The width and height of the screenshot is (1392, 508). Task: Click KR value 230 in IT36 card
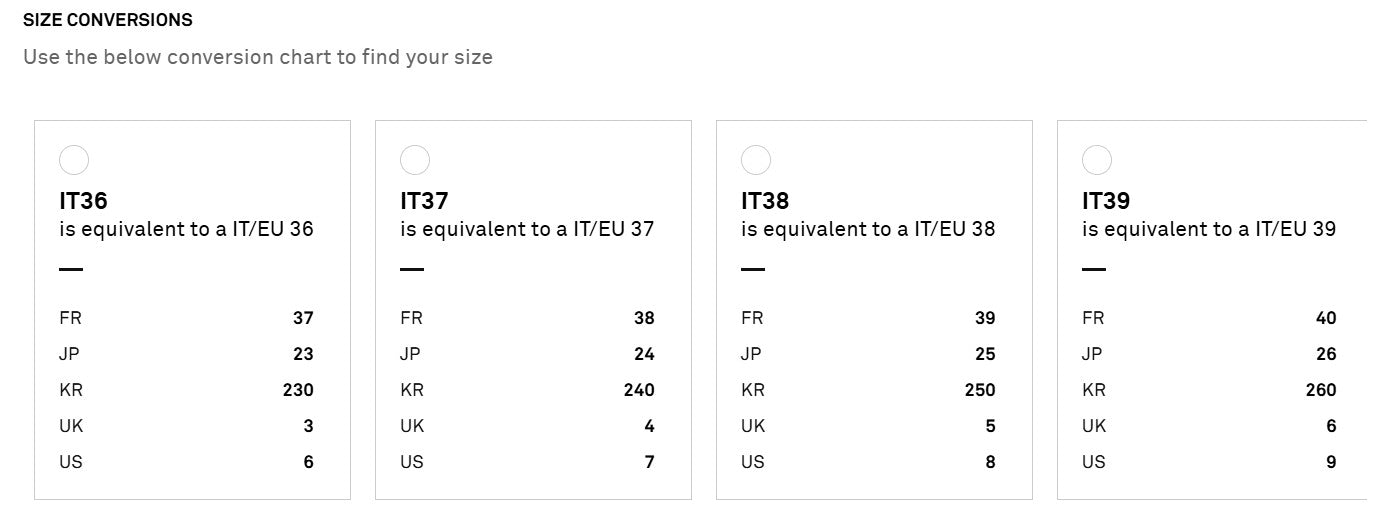coord(298,390)
